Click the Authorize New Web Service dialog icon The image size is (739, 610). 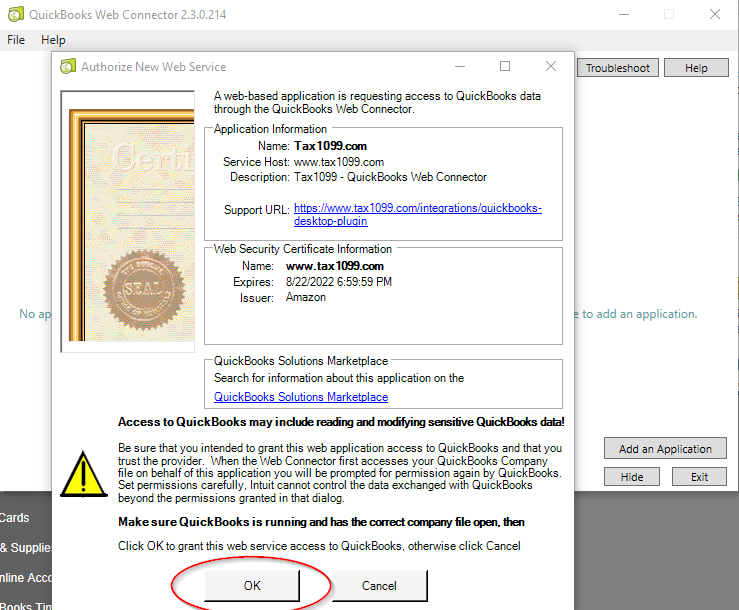[x=68, y=66]
